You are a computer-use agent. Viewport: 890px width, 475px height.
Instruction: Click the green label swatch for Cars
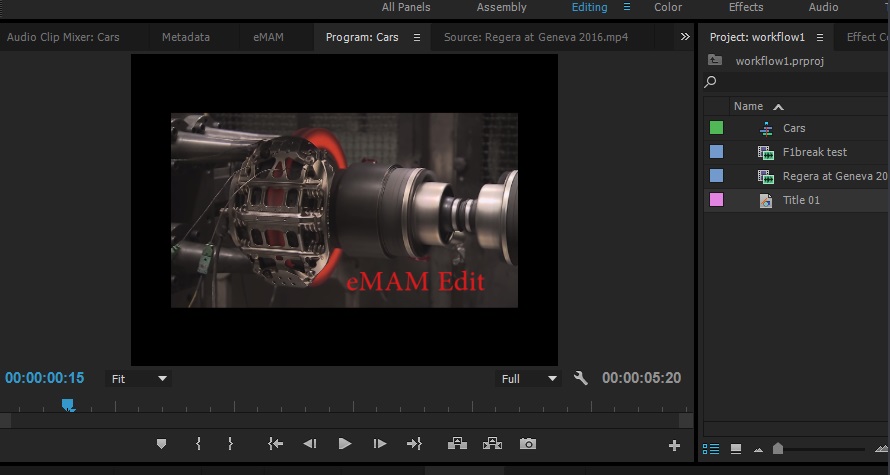coord(716,128)
